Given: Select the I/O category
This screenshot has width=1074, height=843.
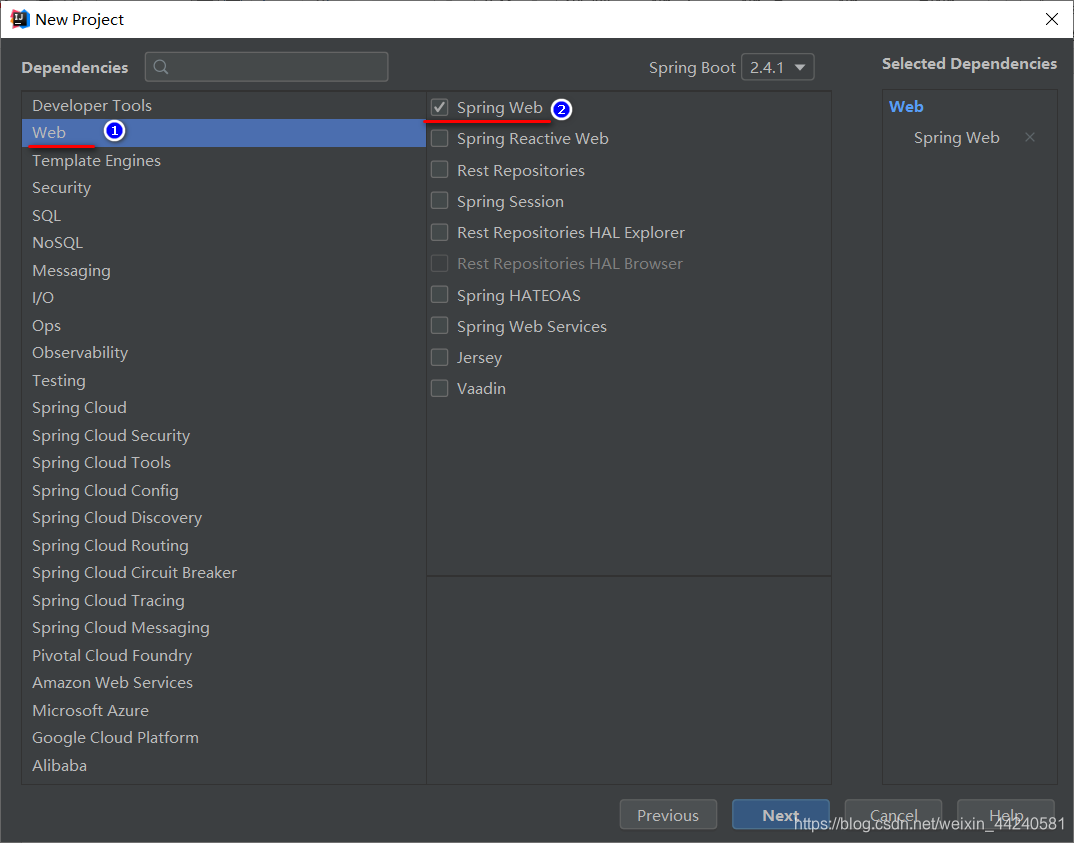Looking at the screenshot, I should coord(224,298).
